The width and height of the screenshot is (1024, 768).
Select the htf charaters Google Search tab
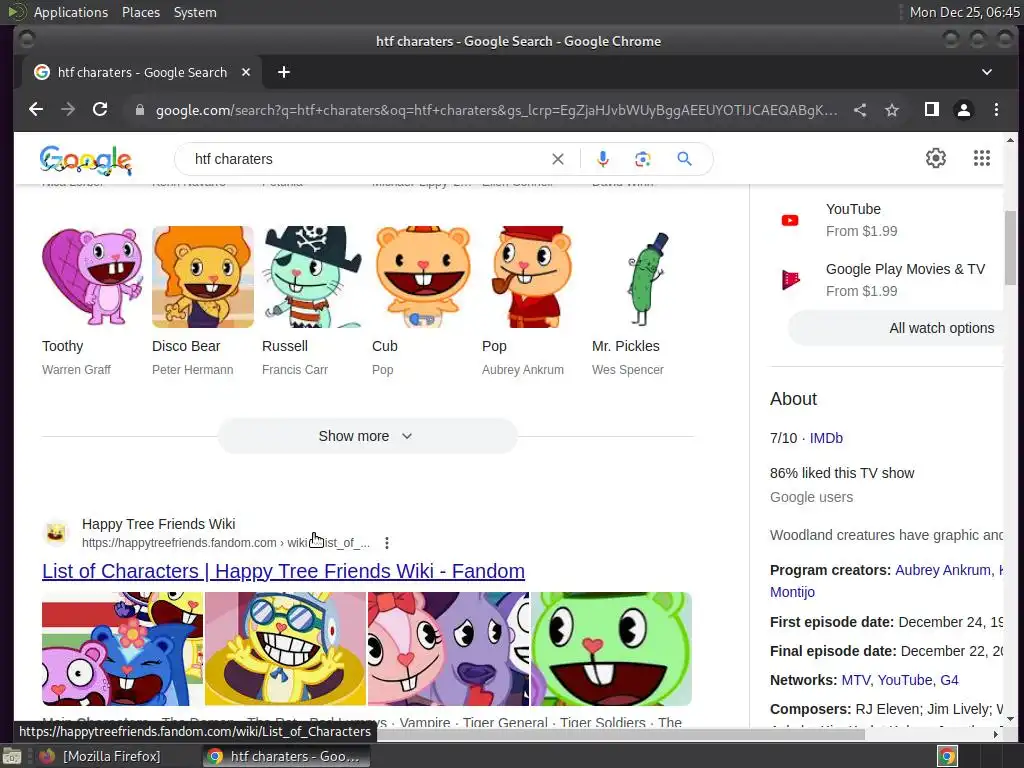pos(142,72)
